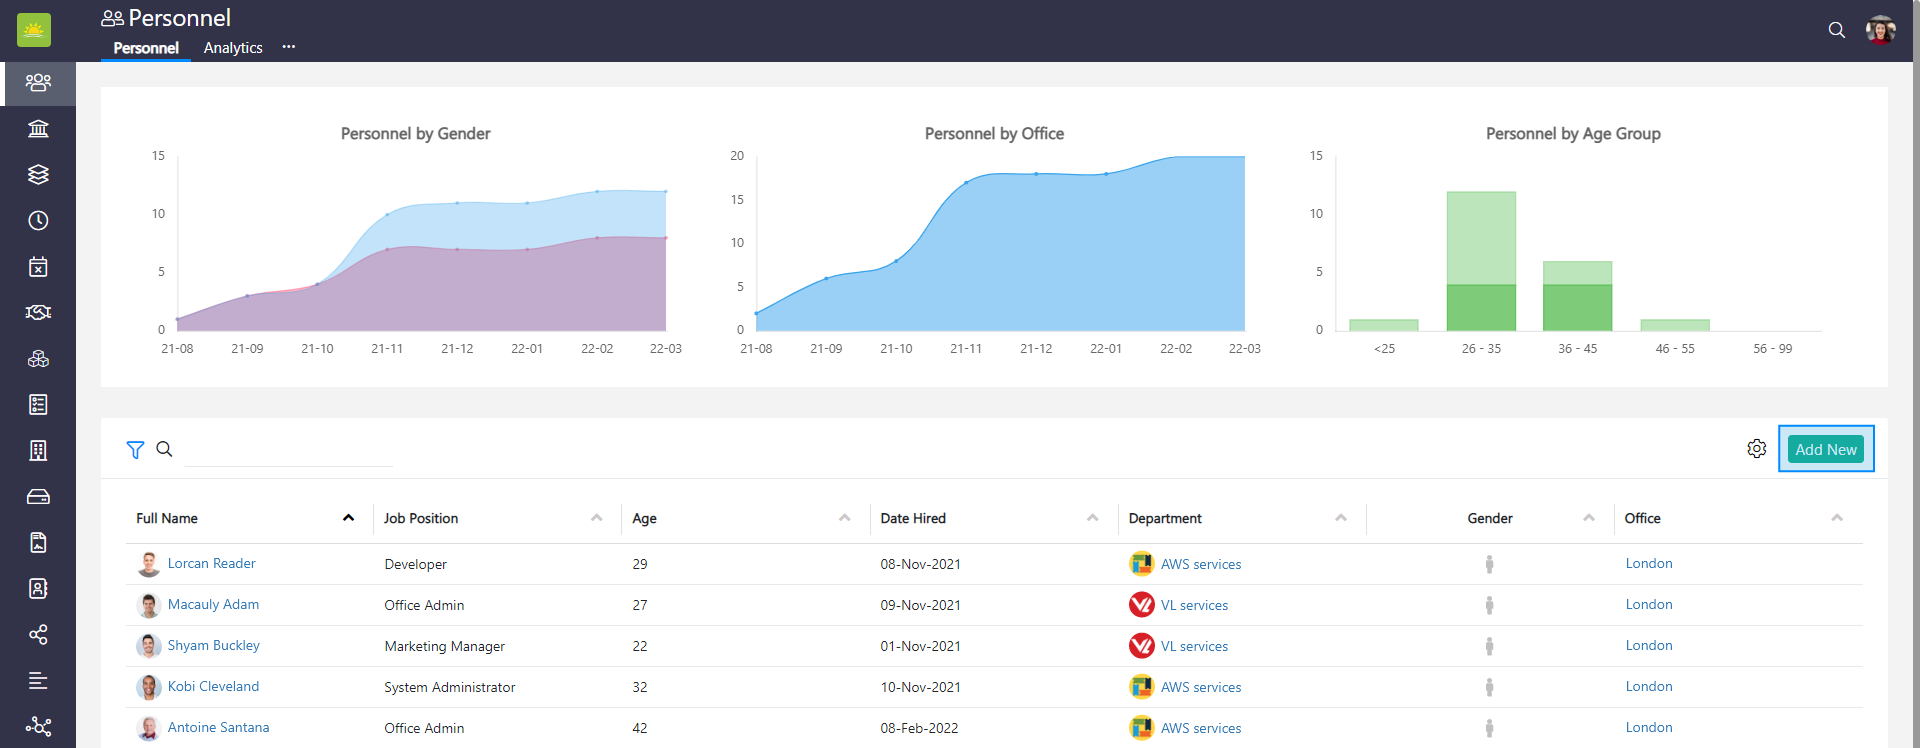Image resolution: width=1920 pixels, height=748 pixels.
Task: Sort by Job Position column arrow
Action: [x=596, y=518]
